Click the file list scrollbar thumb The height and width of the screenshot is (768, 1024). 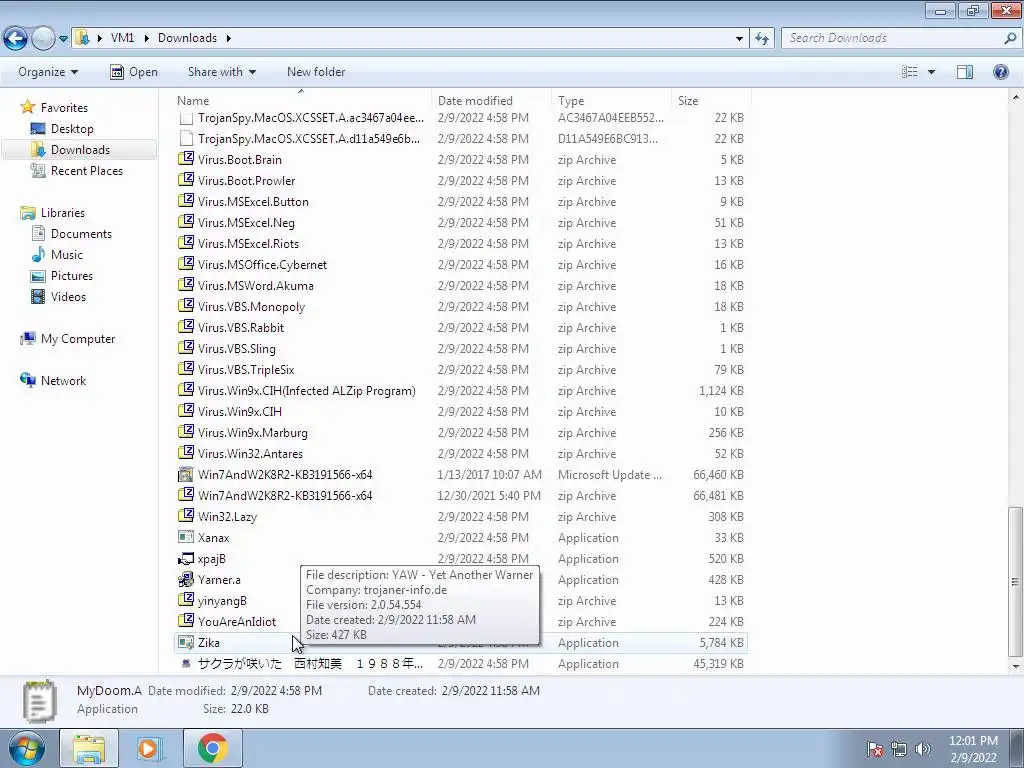[x=1014, y=581]
